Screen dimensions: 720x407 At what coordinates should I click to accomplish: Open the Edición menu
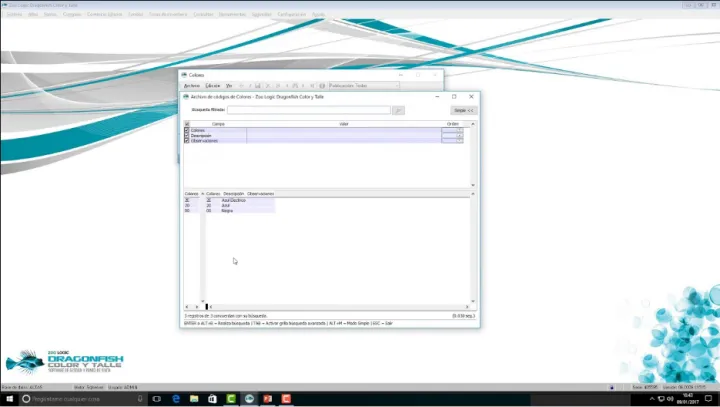point(212,86)
